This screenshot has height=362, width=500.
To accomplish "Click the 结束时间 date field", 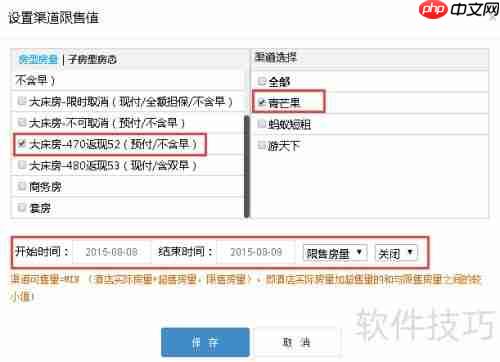I will click(256, 252).
